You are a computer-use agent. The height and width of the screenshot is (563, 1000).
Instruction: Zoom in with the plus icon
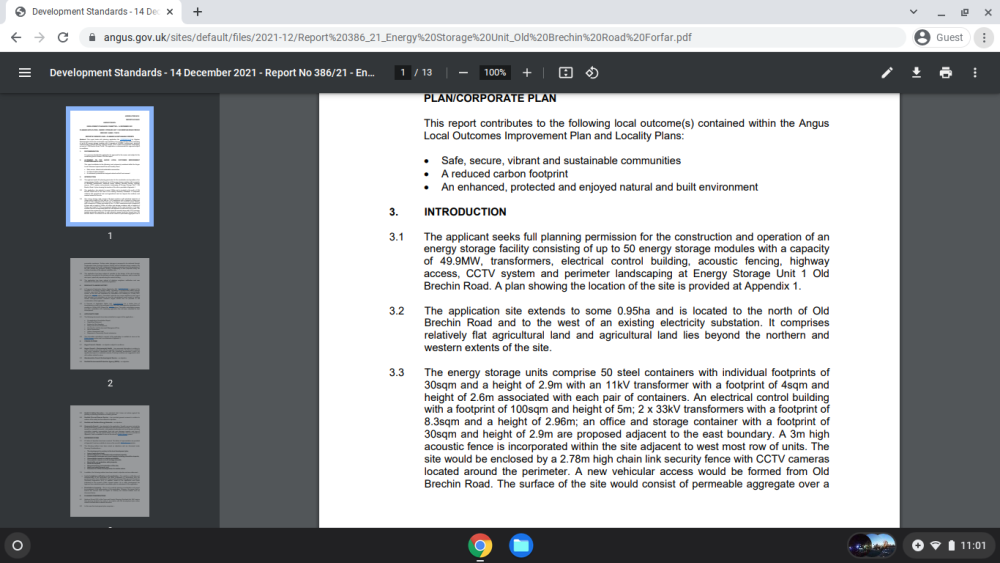pyautogui.click(x=527, y=73)
